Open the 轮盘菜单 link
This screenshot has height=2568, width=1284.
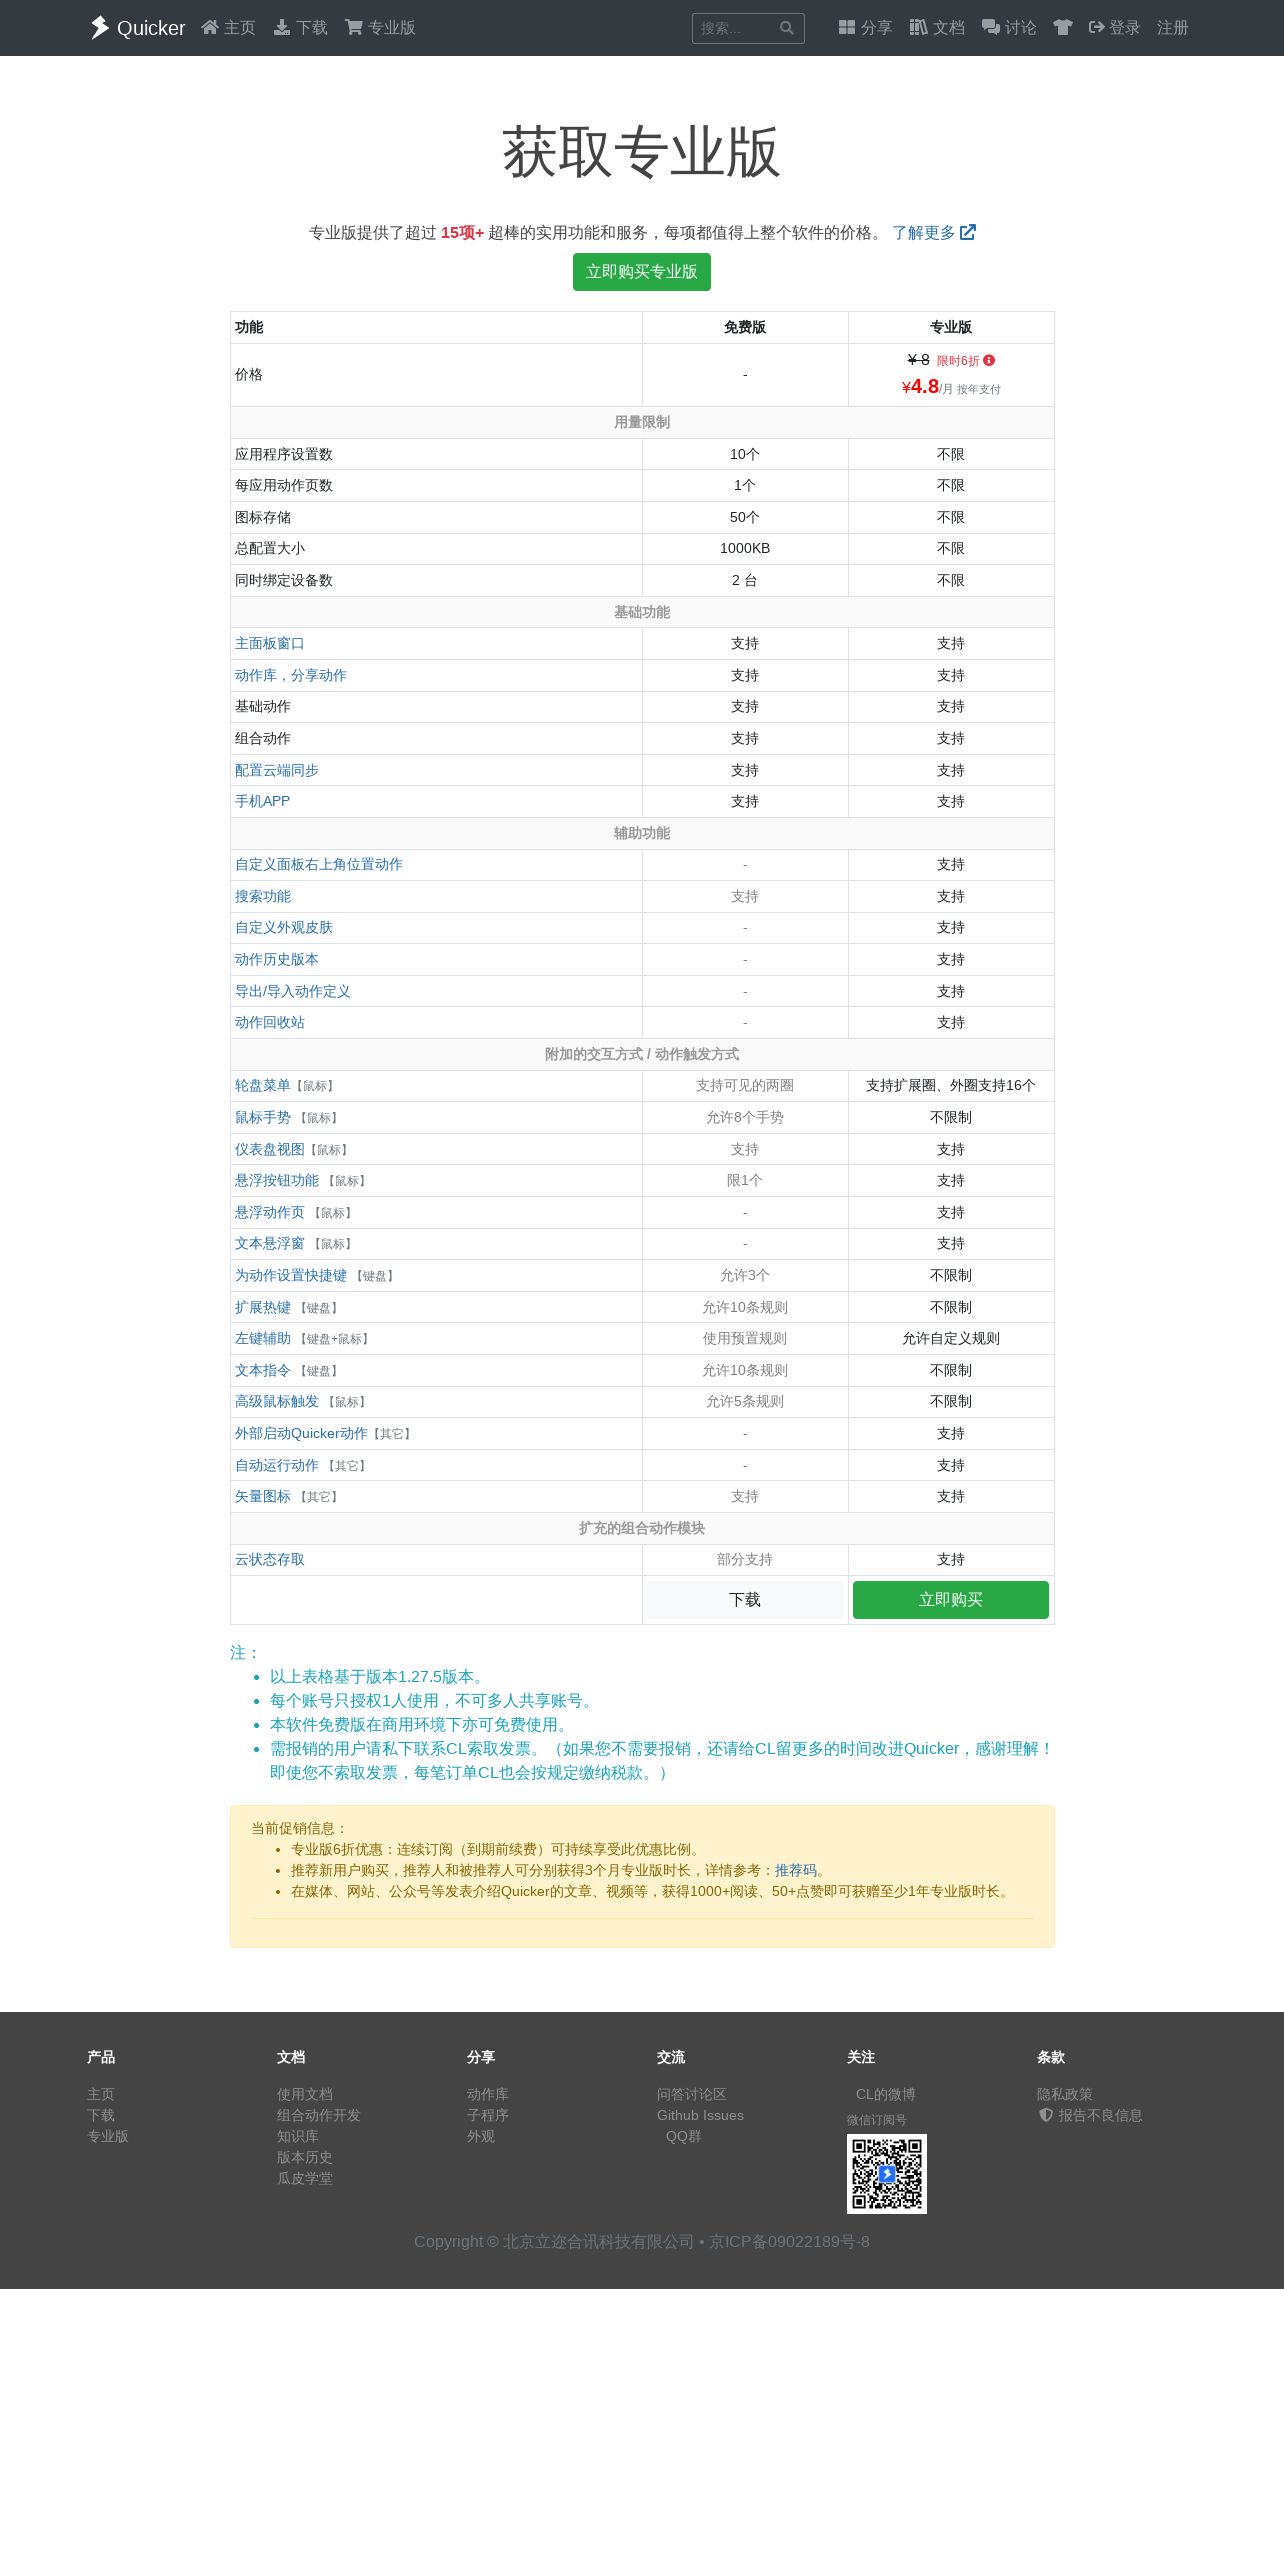[263, 1086]
